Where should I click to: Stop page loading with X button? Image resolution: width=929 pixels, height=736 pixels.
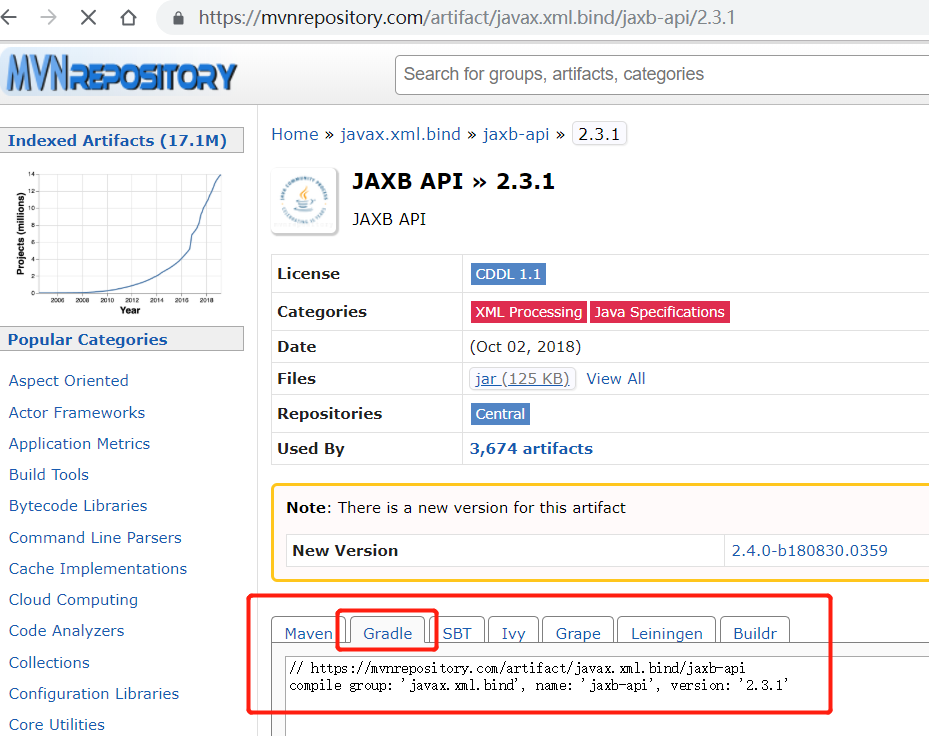tap(88, 17)
